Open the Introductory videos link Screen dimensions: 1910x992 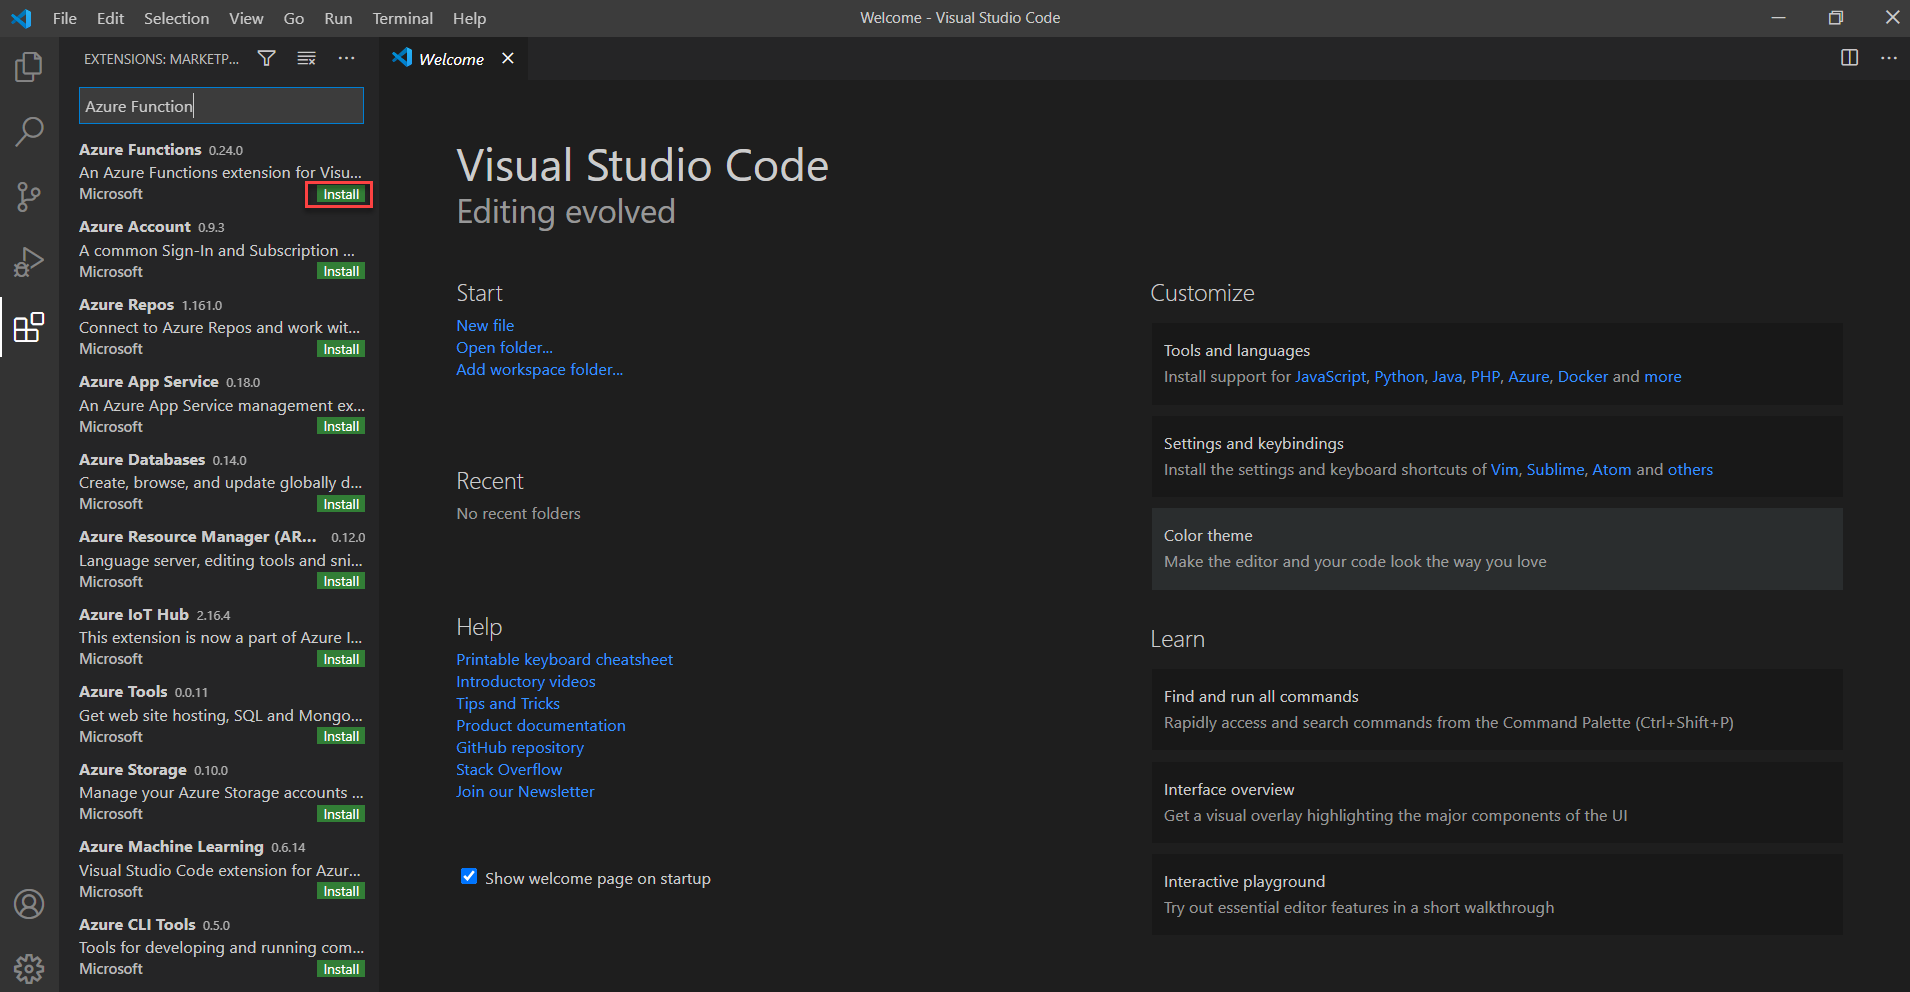[x=525, y=681]
